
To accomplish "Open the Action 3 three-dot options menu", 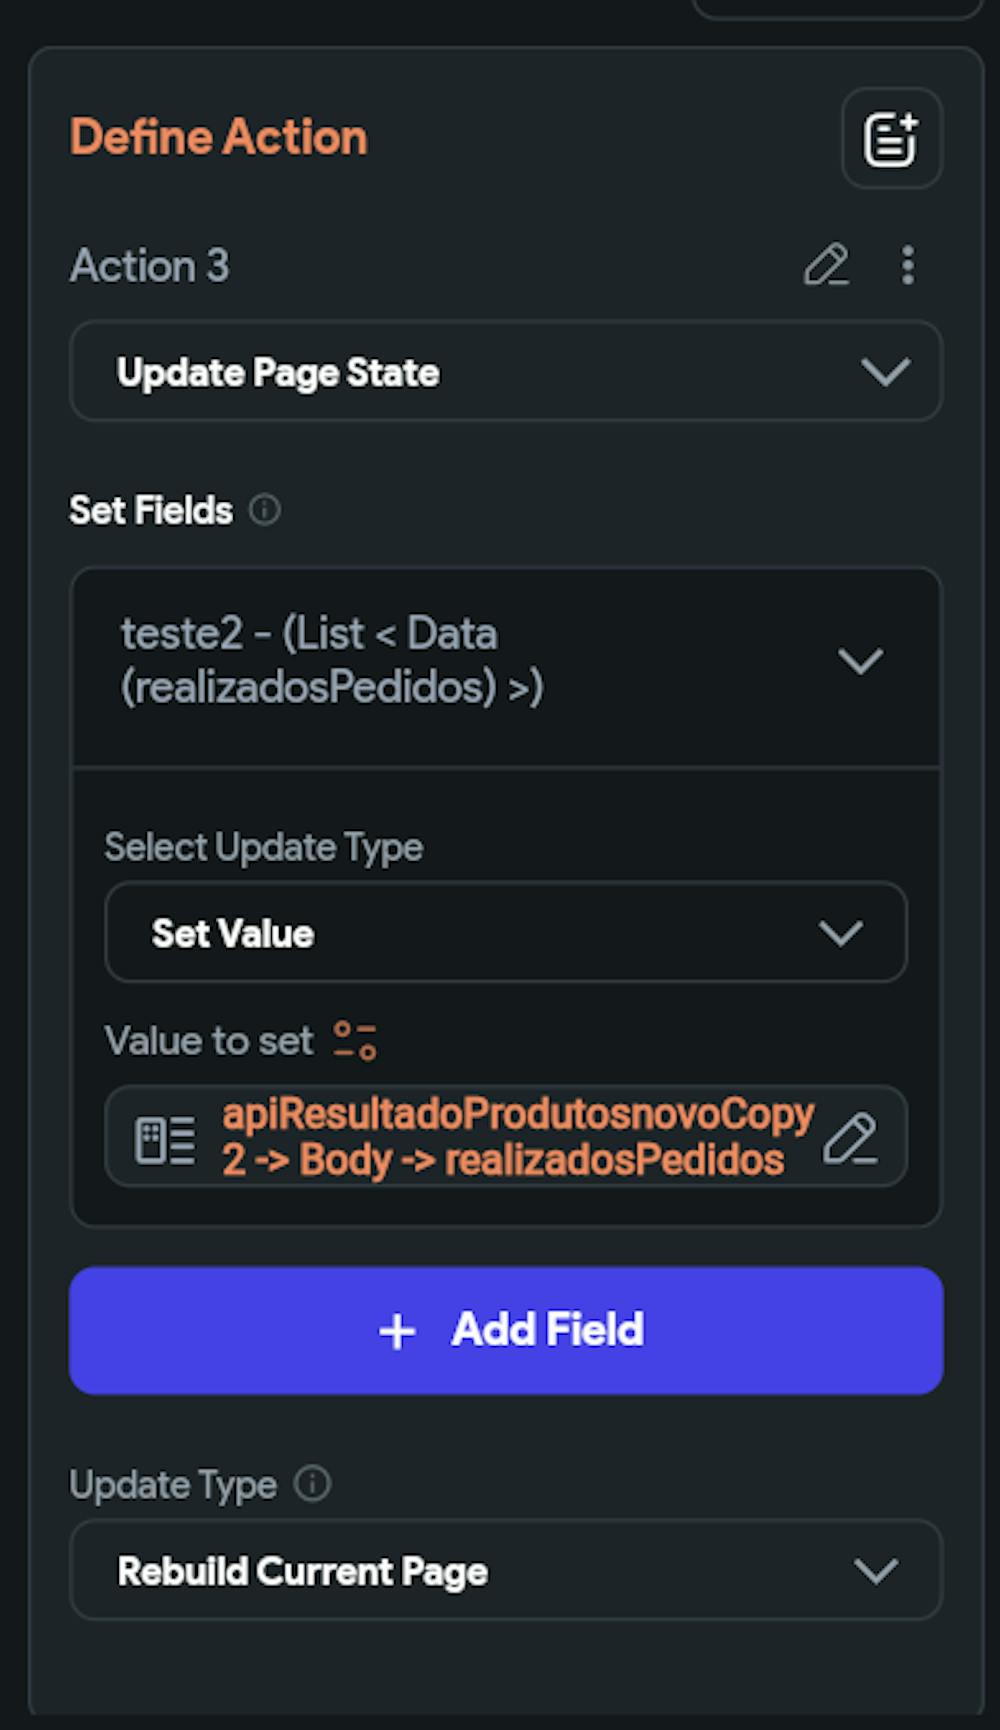I will click(907, 265).
